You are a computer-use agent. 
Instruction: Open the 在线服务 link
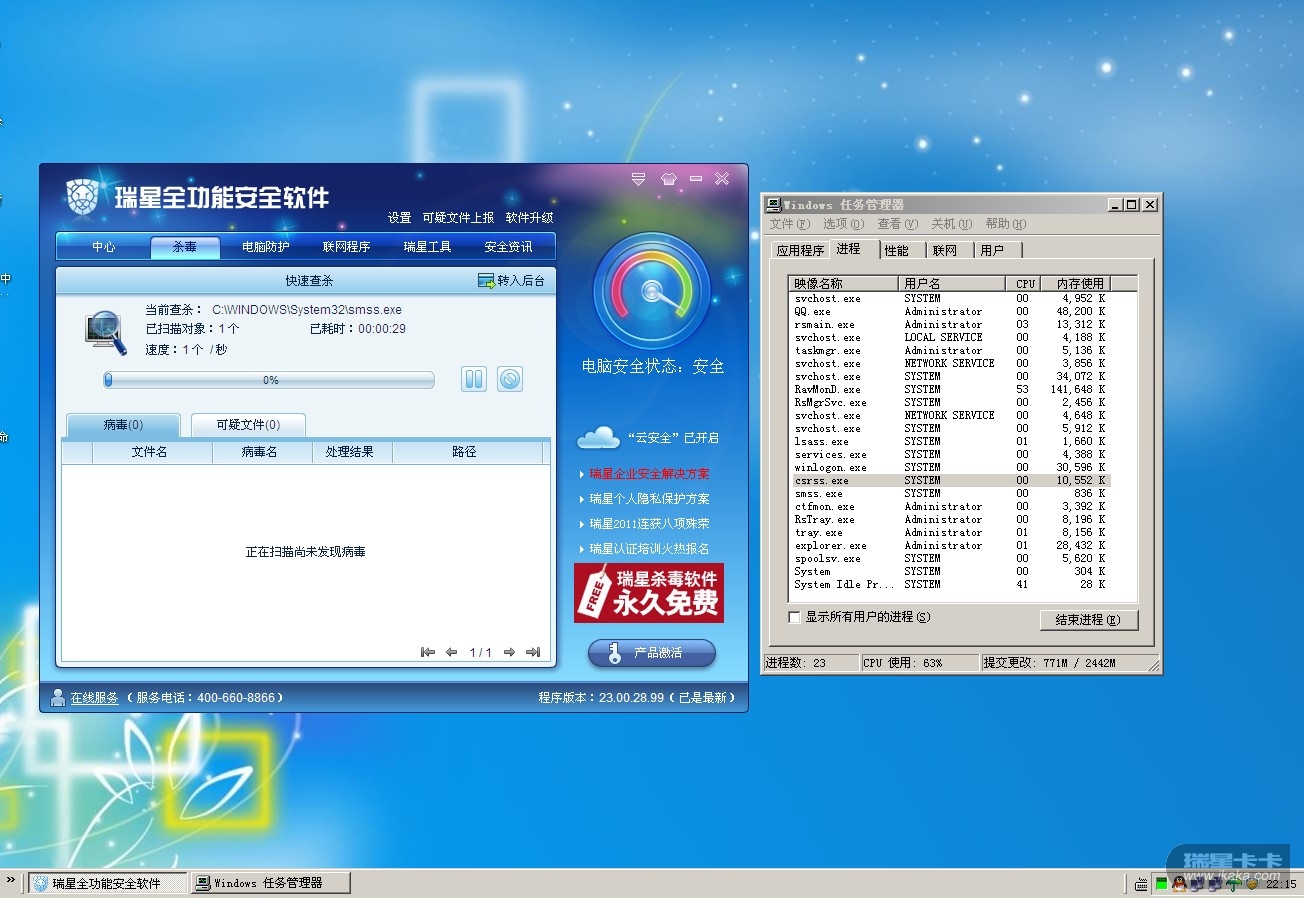94,698
